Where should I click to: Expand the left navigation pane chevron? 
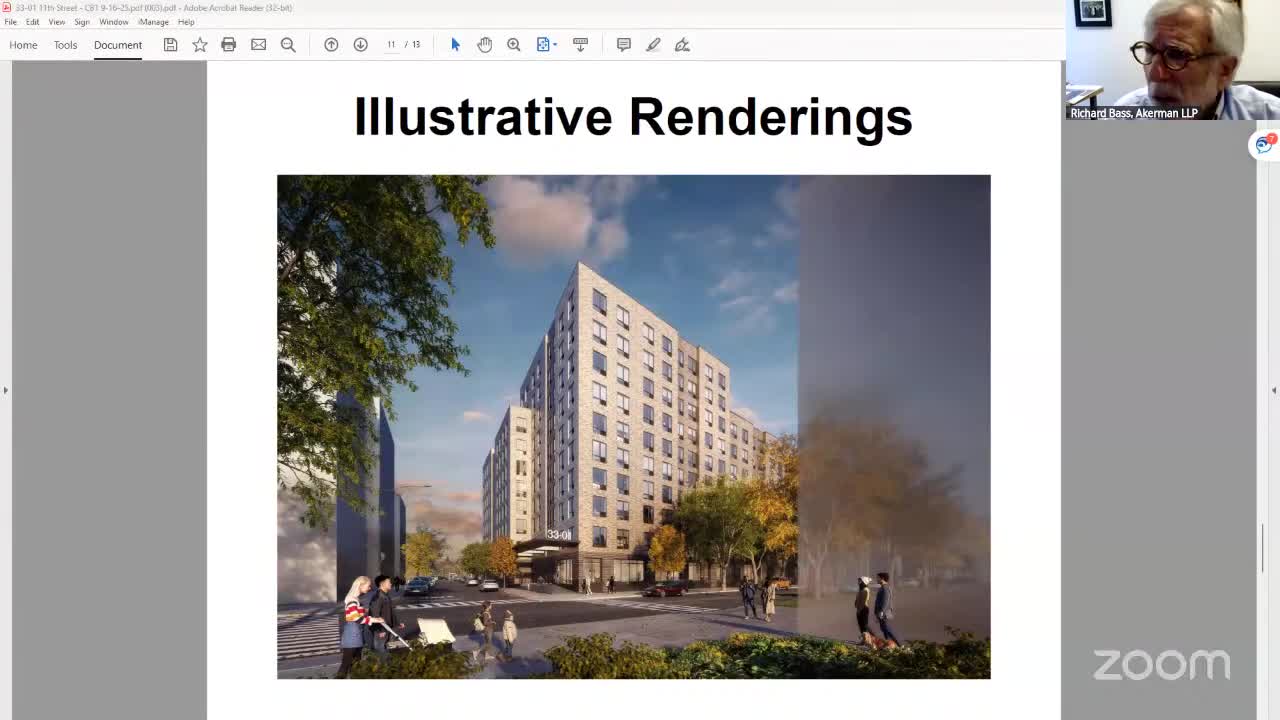tap(5, 390)
